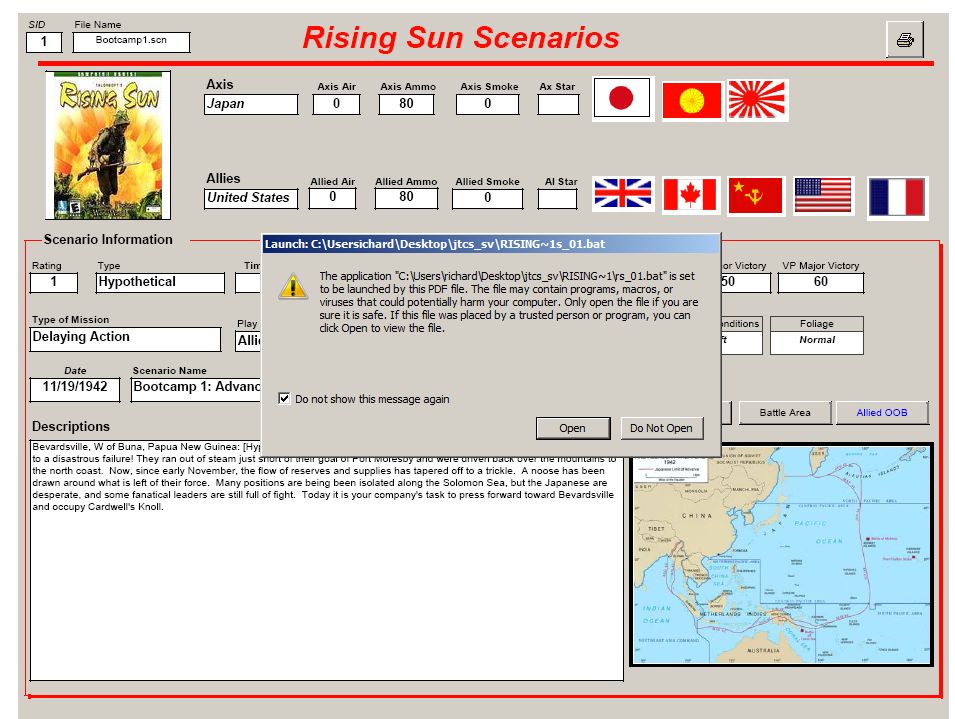The height and width of the screenshot is (719, 955).
Task: Click the Foliage field showing Normal
Action: (x=817, y=342)
